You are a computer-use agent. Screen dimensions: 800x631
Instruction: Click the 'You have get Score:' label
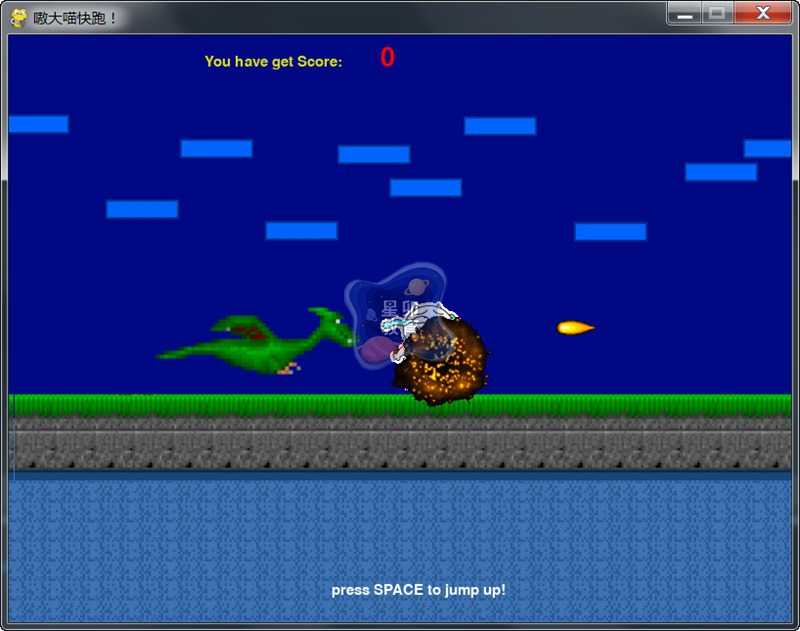(x=273, y=62)
